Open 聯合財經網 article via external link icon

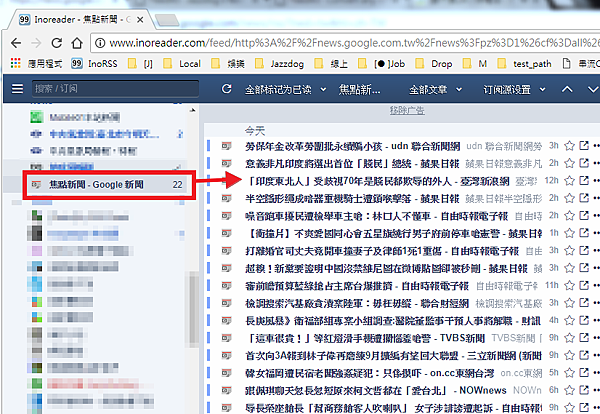pos(584,303)
